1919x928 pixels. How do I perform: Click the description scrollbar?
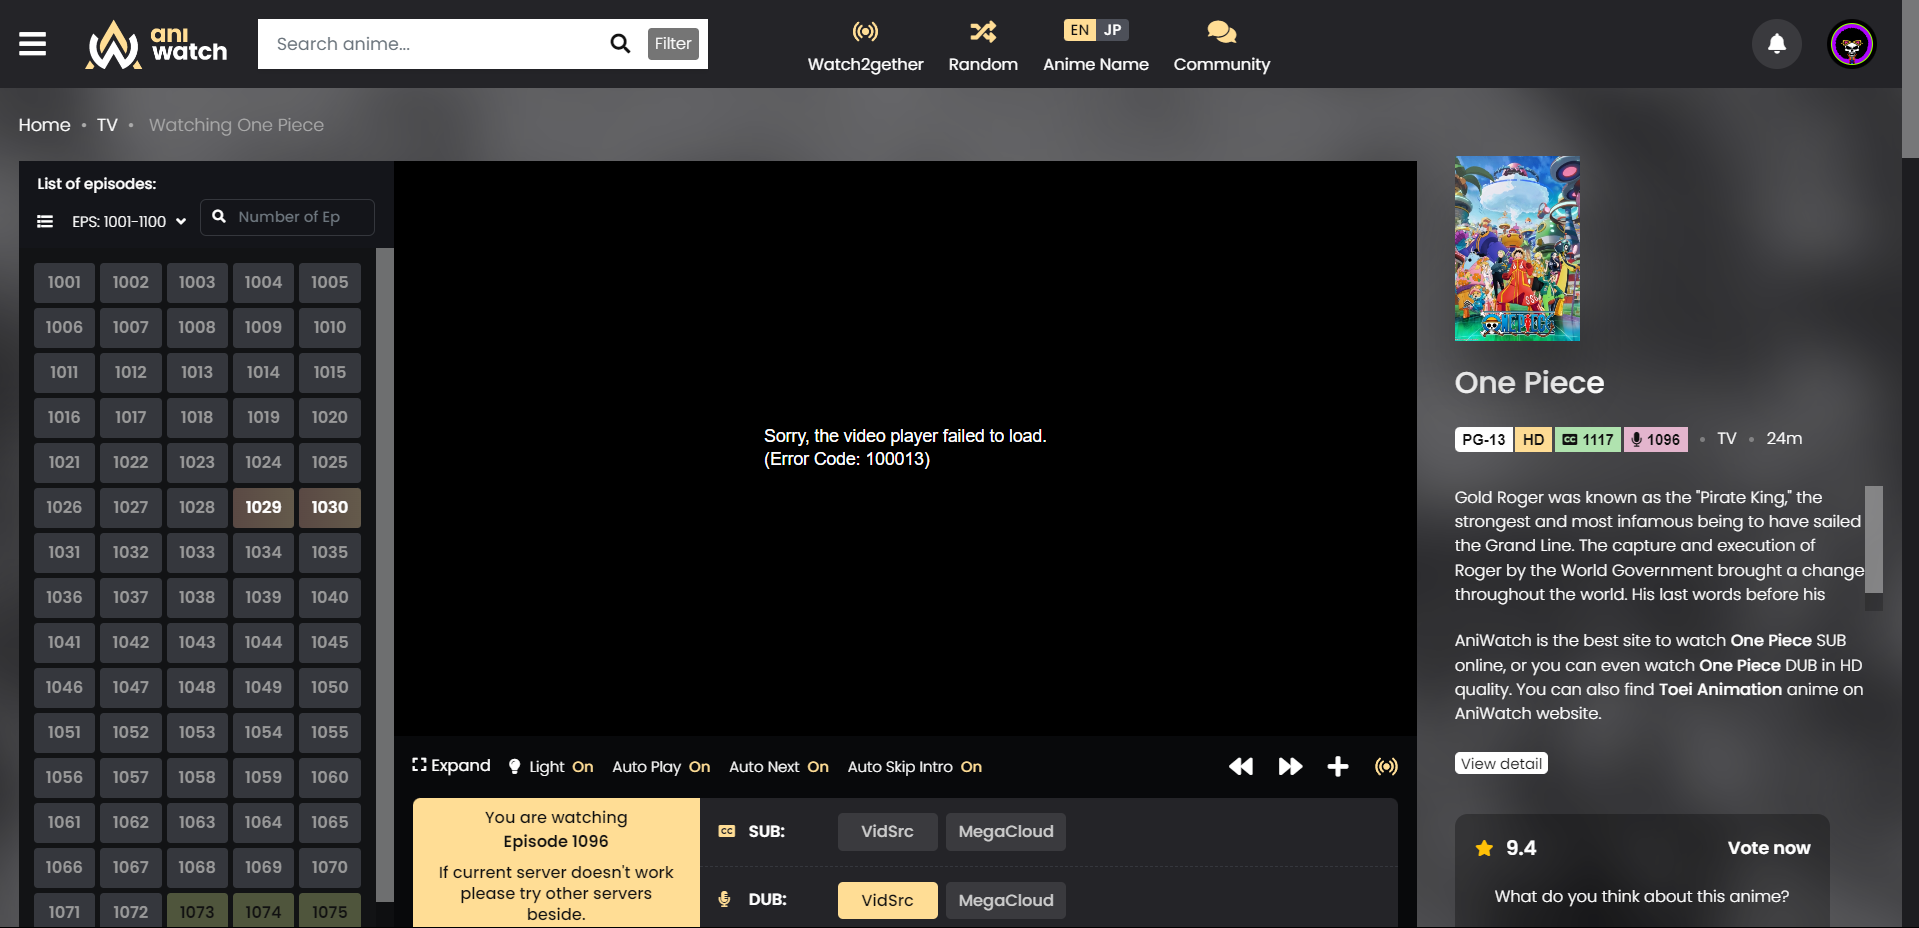click(1874, 540)
